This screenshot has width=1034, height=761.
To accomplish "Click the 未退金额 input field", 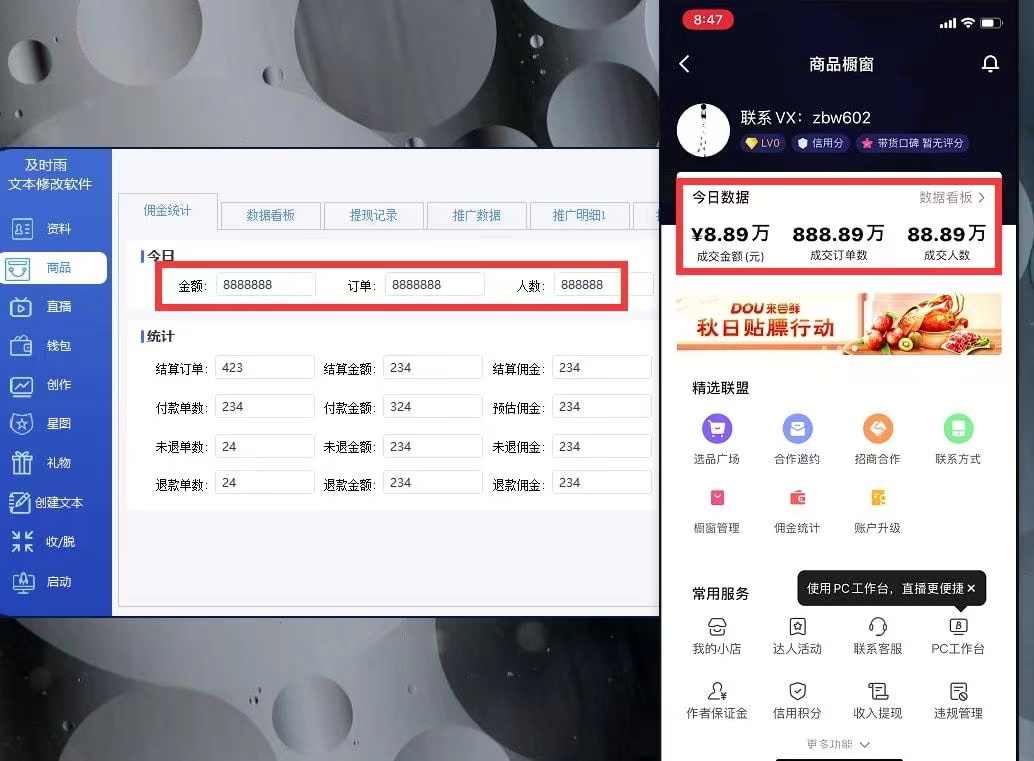I will click(x=433, y=446).
